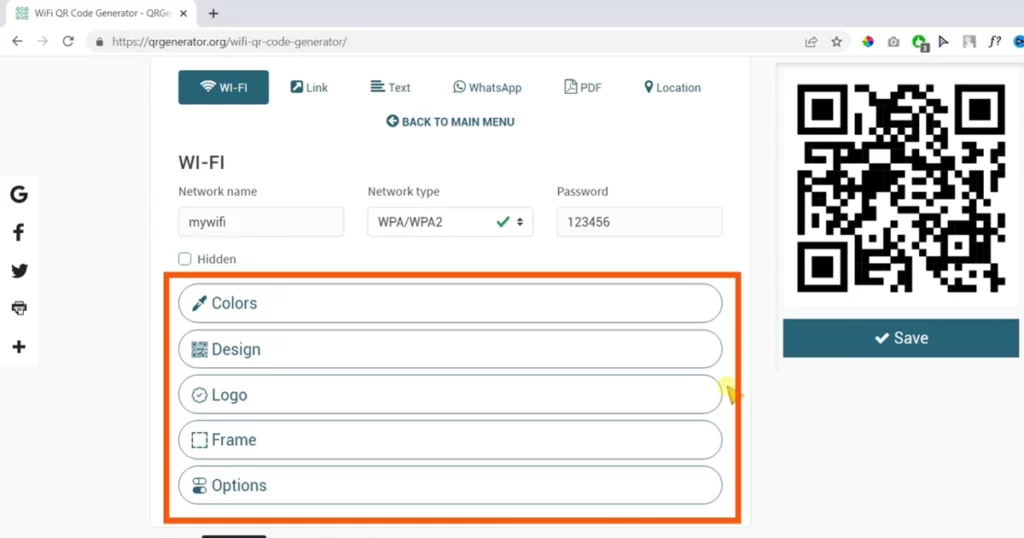Open the Network type dropdown
The height and width of the screenshot is (538, 1024).
pyautogui.click(x=450, y=222)
